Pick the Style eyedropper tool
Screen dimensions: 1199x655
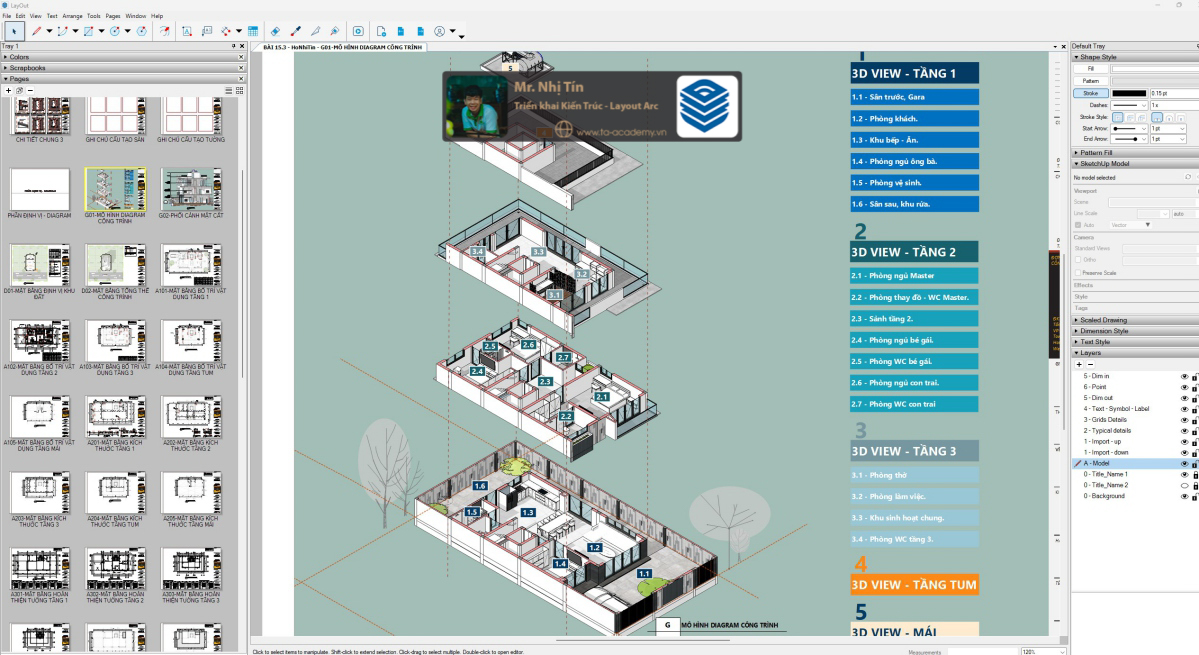point(295,31)
